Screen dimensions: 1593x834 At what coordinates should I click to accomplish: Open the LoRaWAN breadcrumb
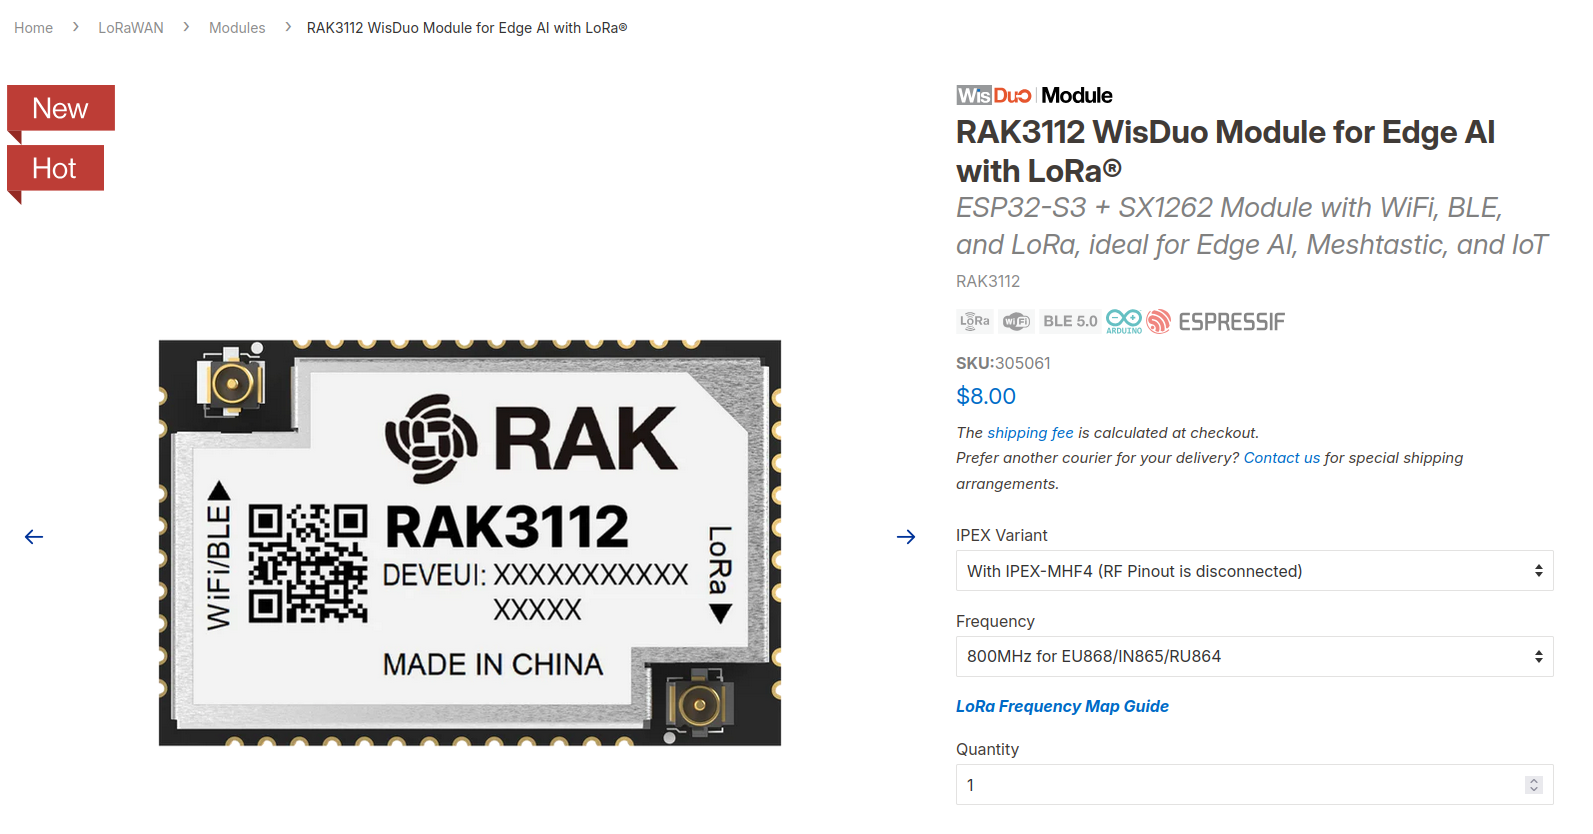click(131, 28)
